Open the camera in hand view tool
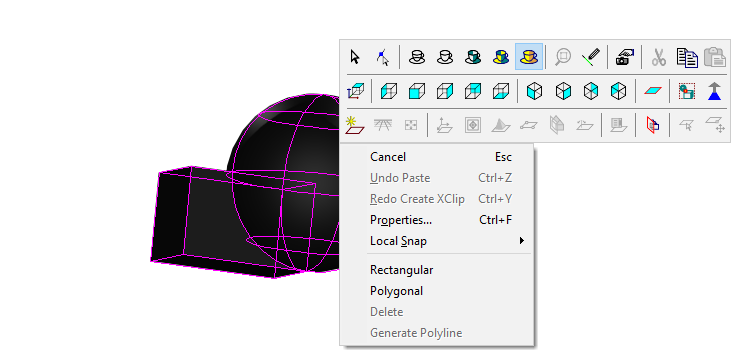The width and height of the screenshot is (738, 361). coord(625,57)
